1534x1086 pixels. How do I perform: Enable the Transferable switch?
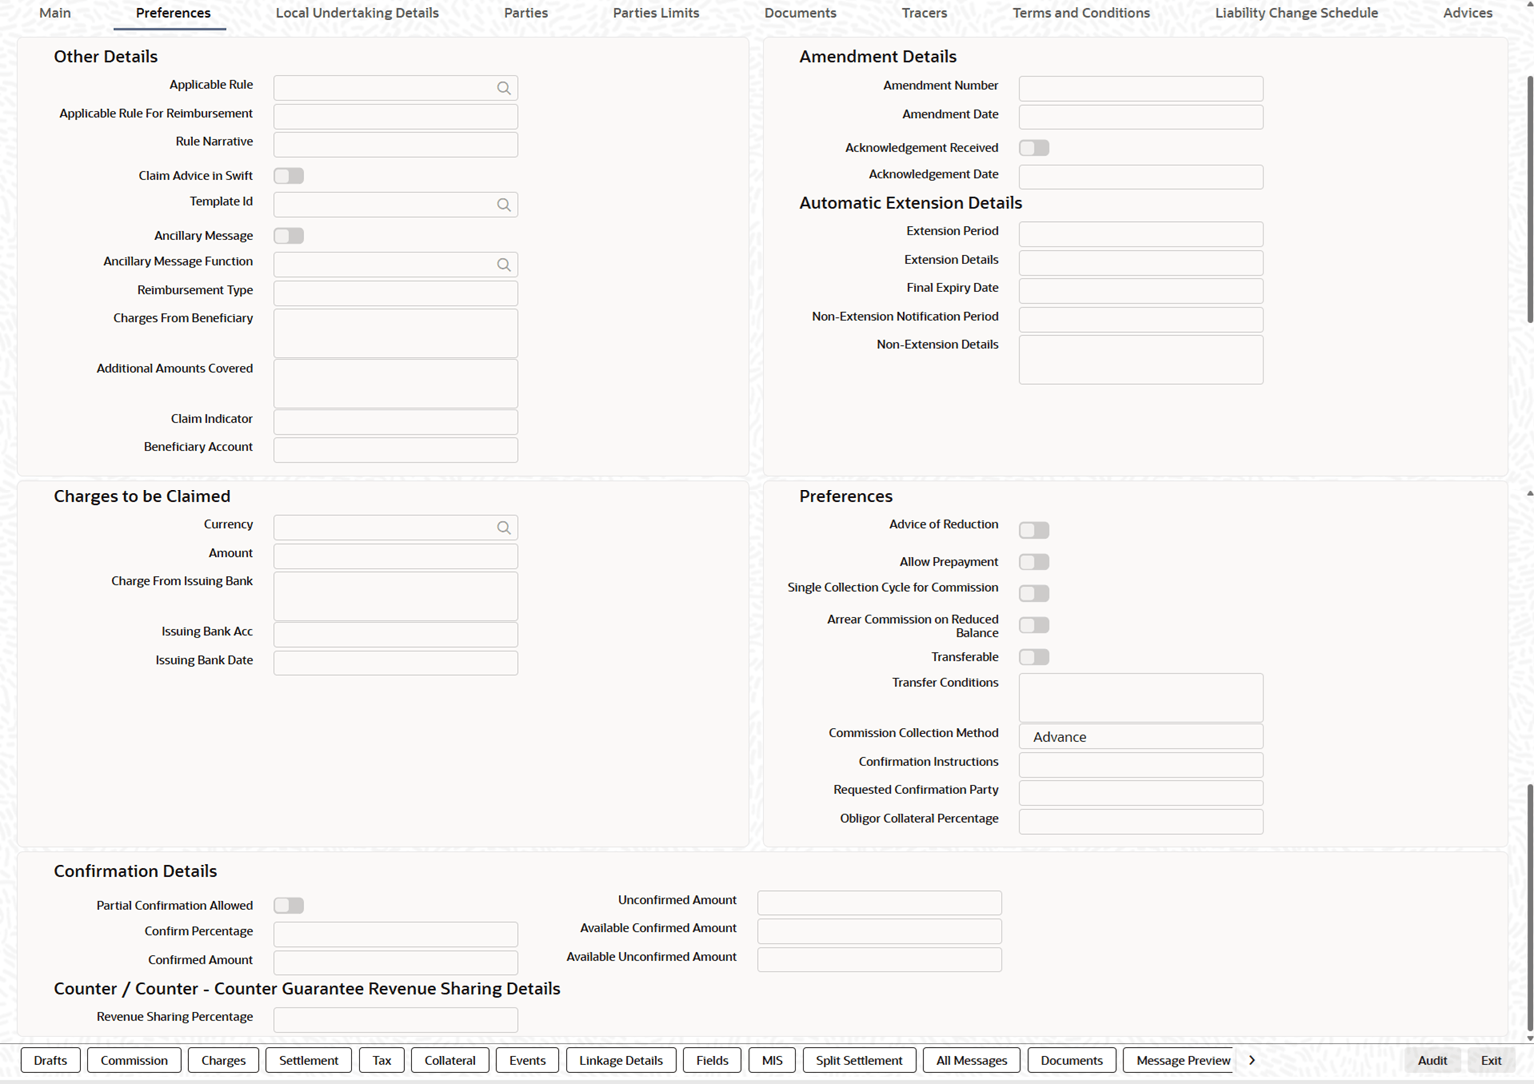(1034, 657)
